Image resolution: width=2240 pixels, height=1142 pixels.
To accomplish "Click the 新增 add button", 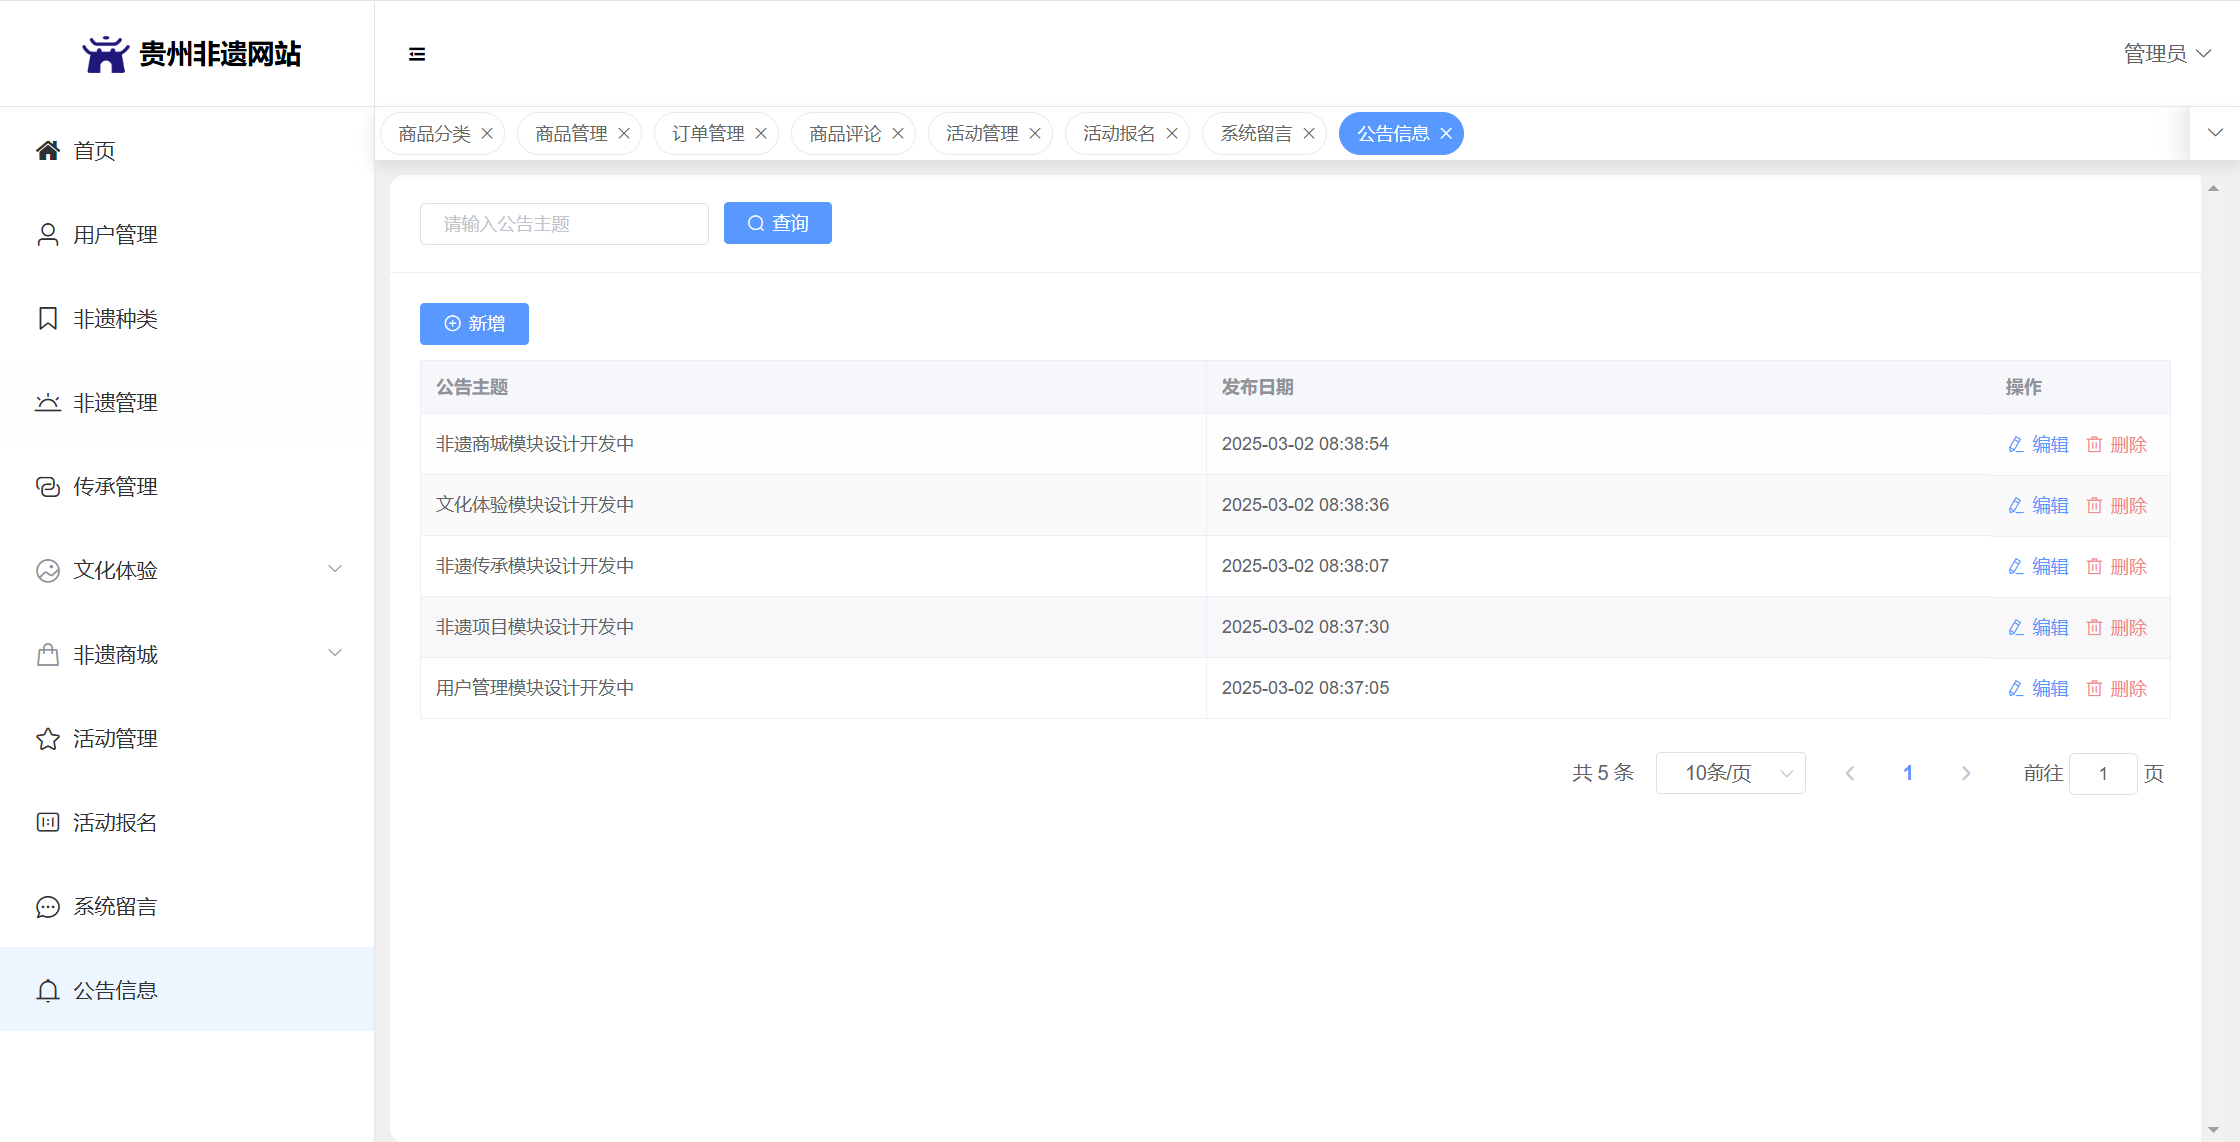I will (474, 324).
